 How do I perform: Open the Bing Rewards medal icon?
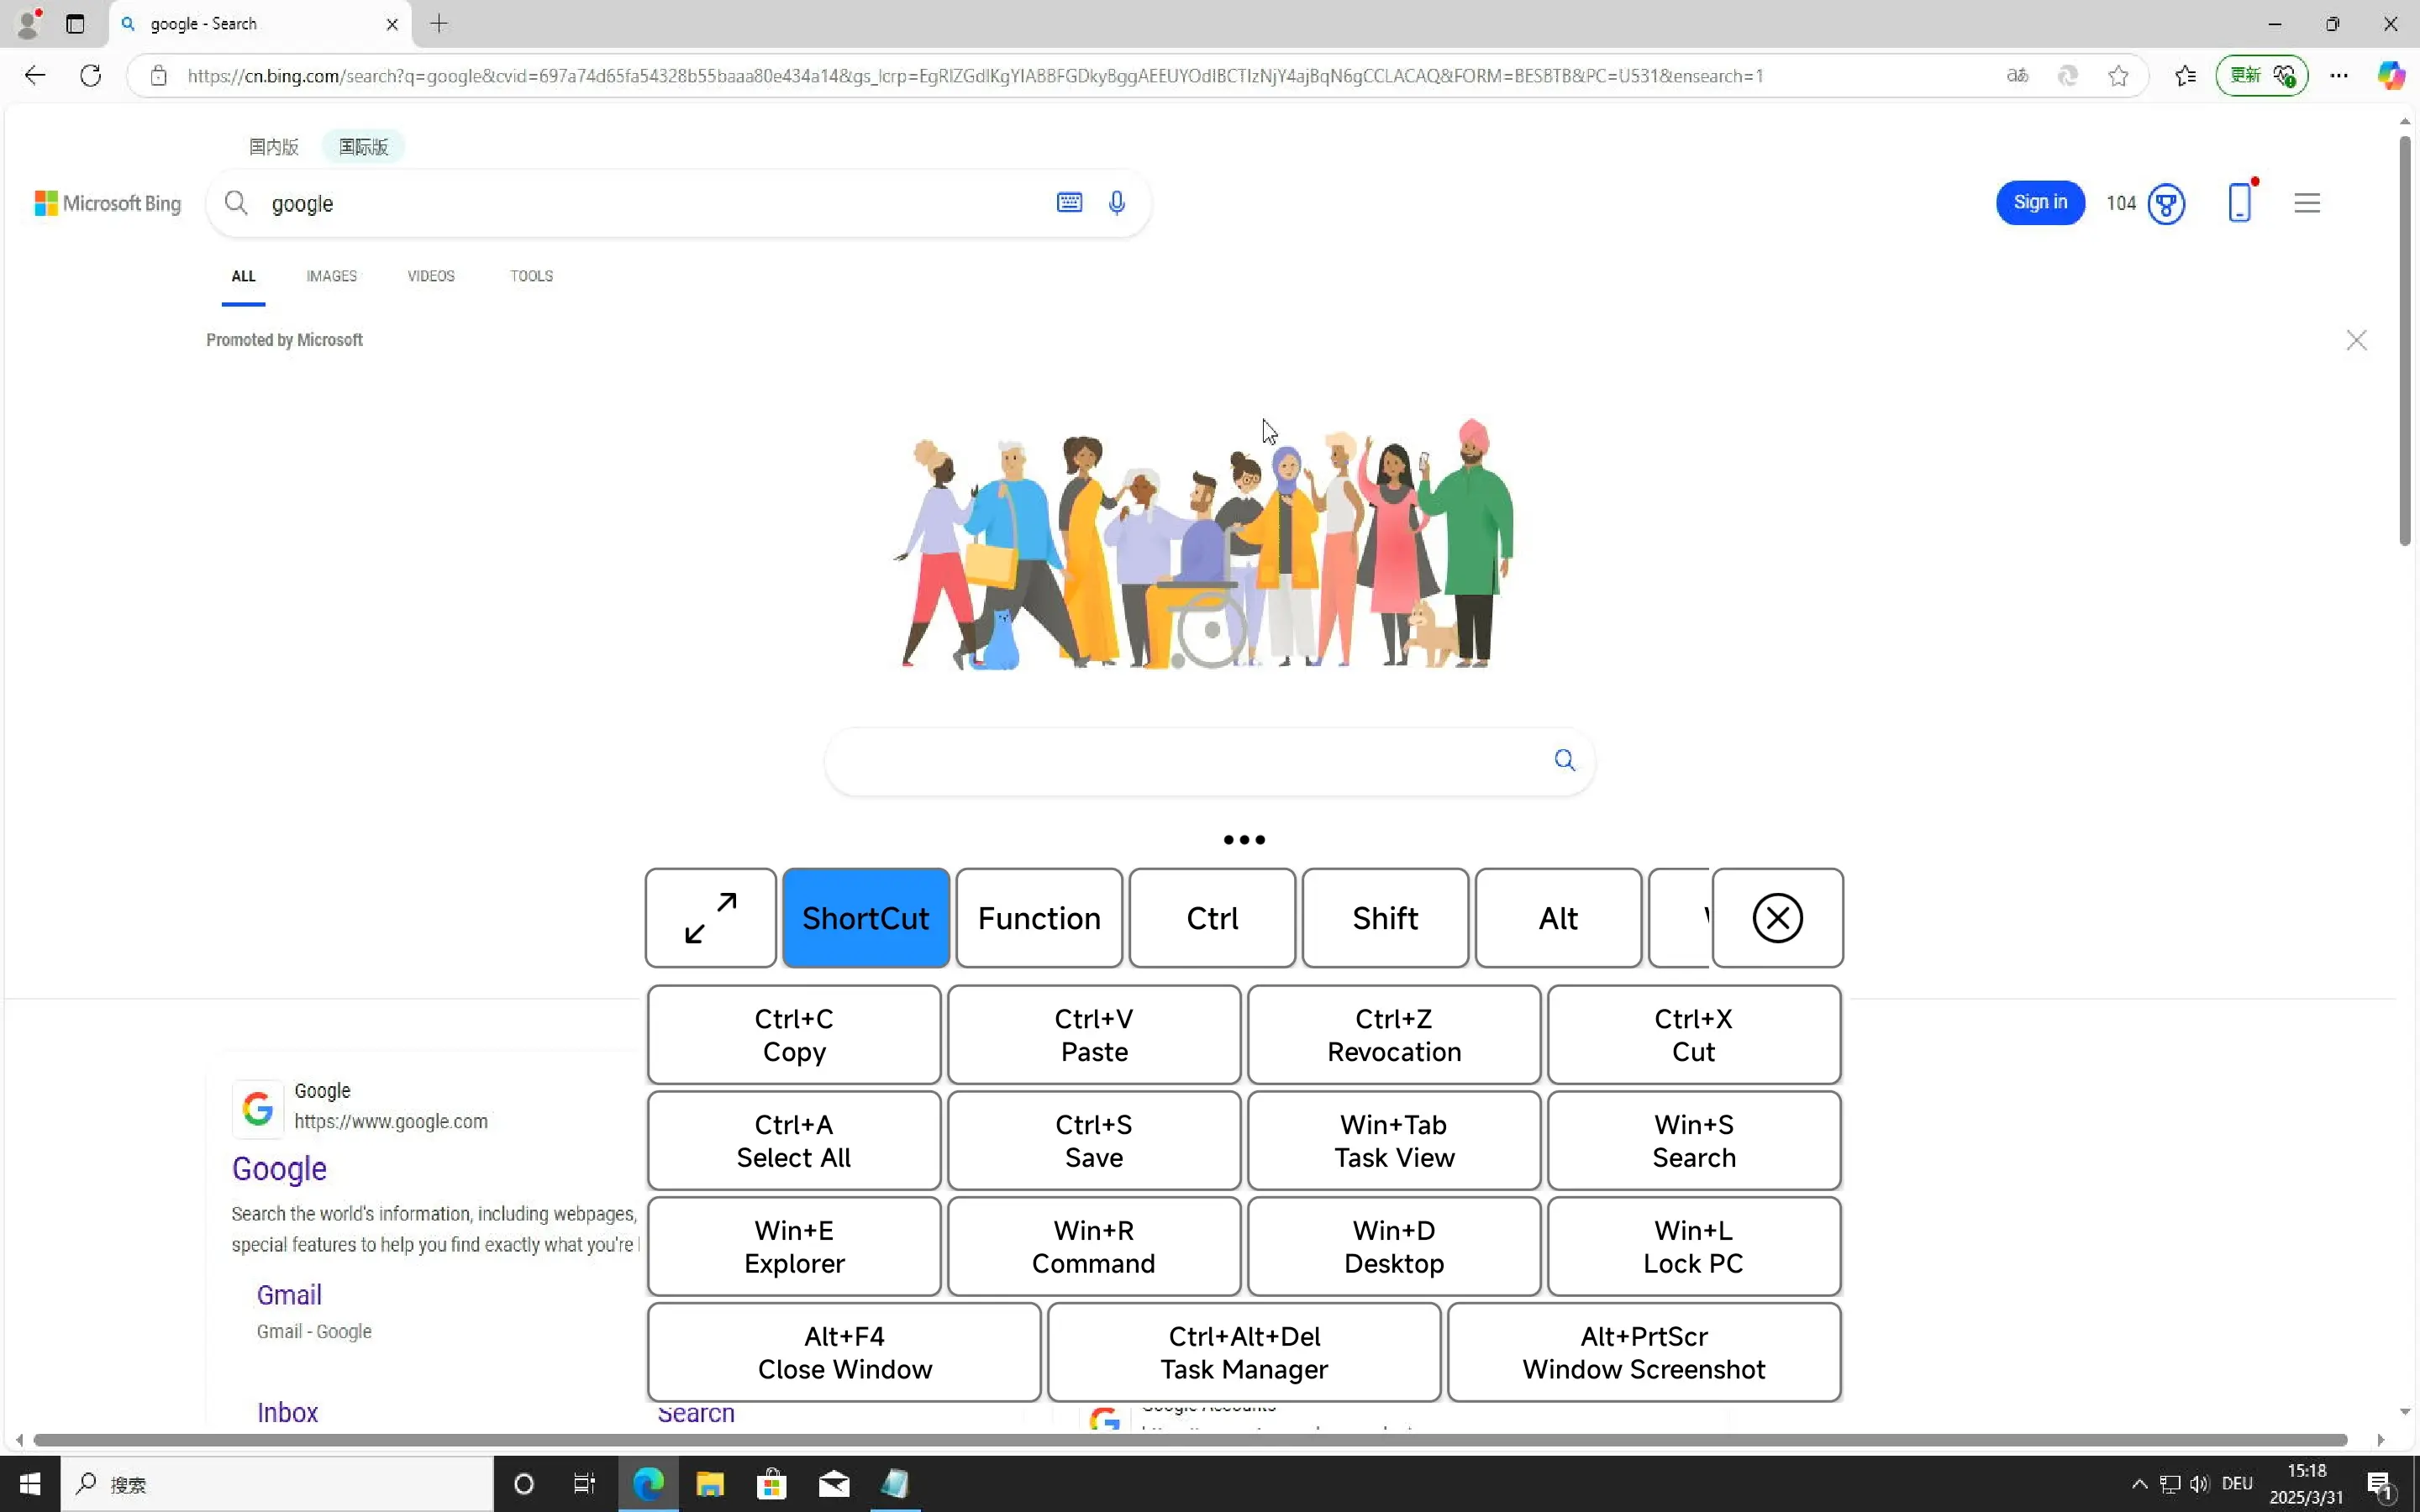click(2166, 204)
